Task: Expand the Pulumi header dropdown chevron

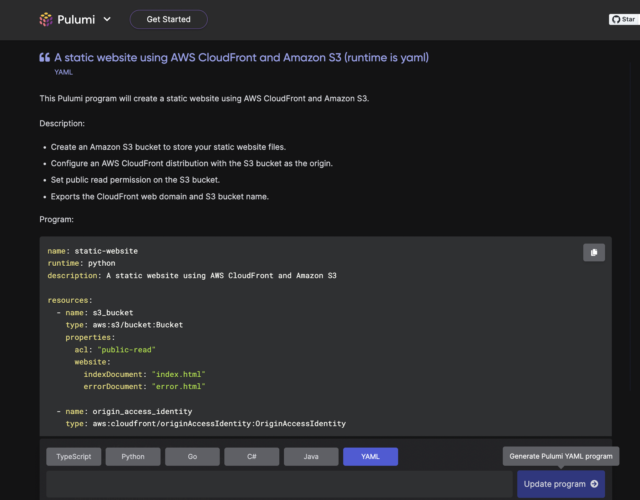Action: pos(107,19)
